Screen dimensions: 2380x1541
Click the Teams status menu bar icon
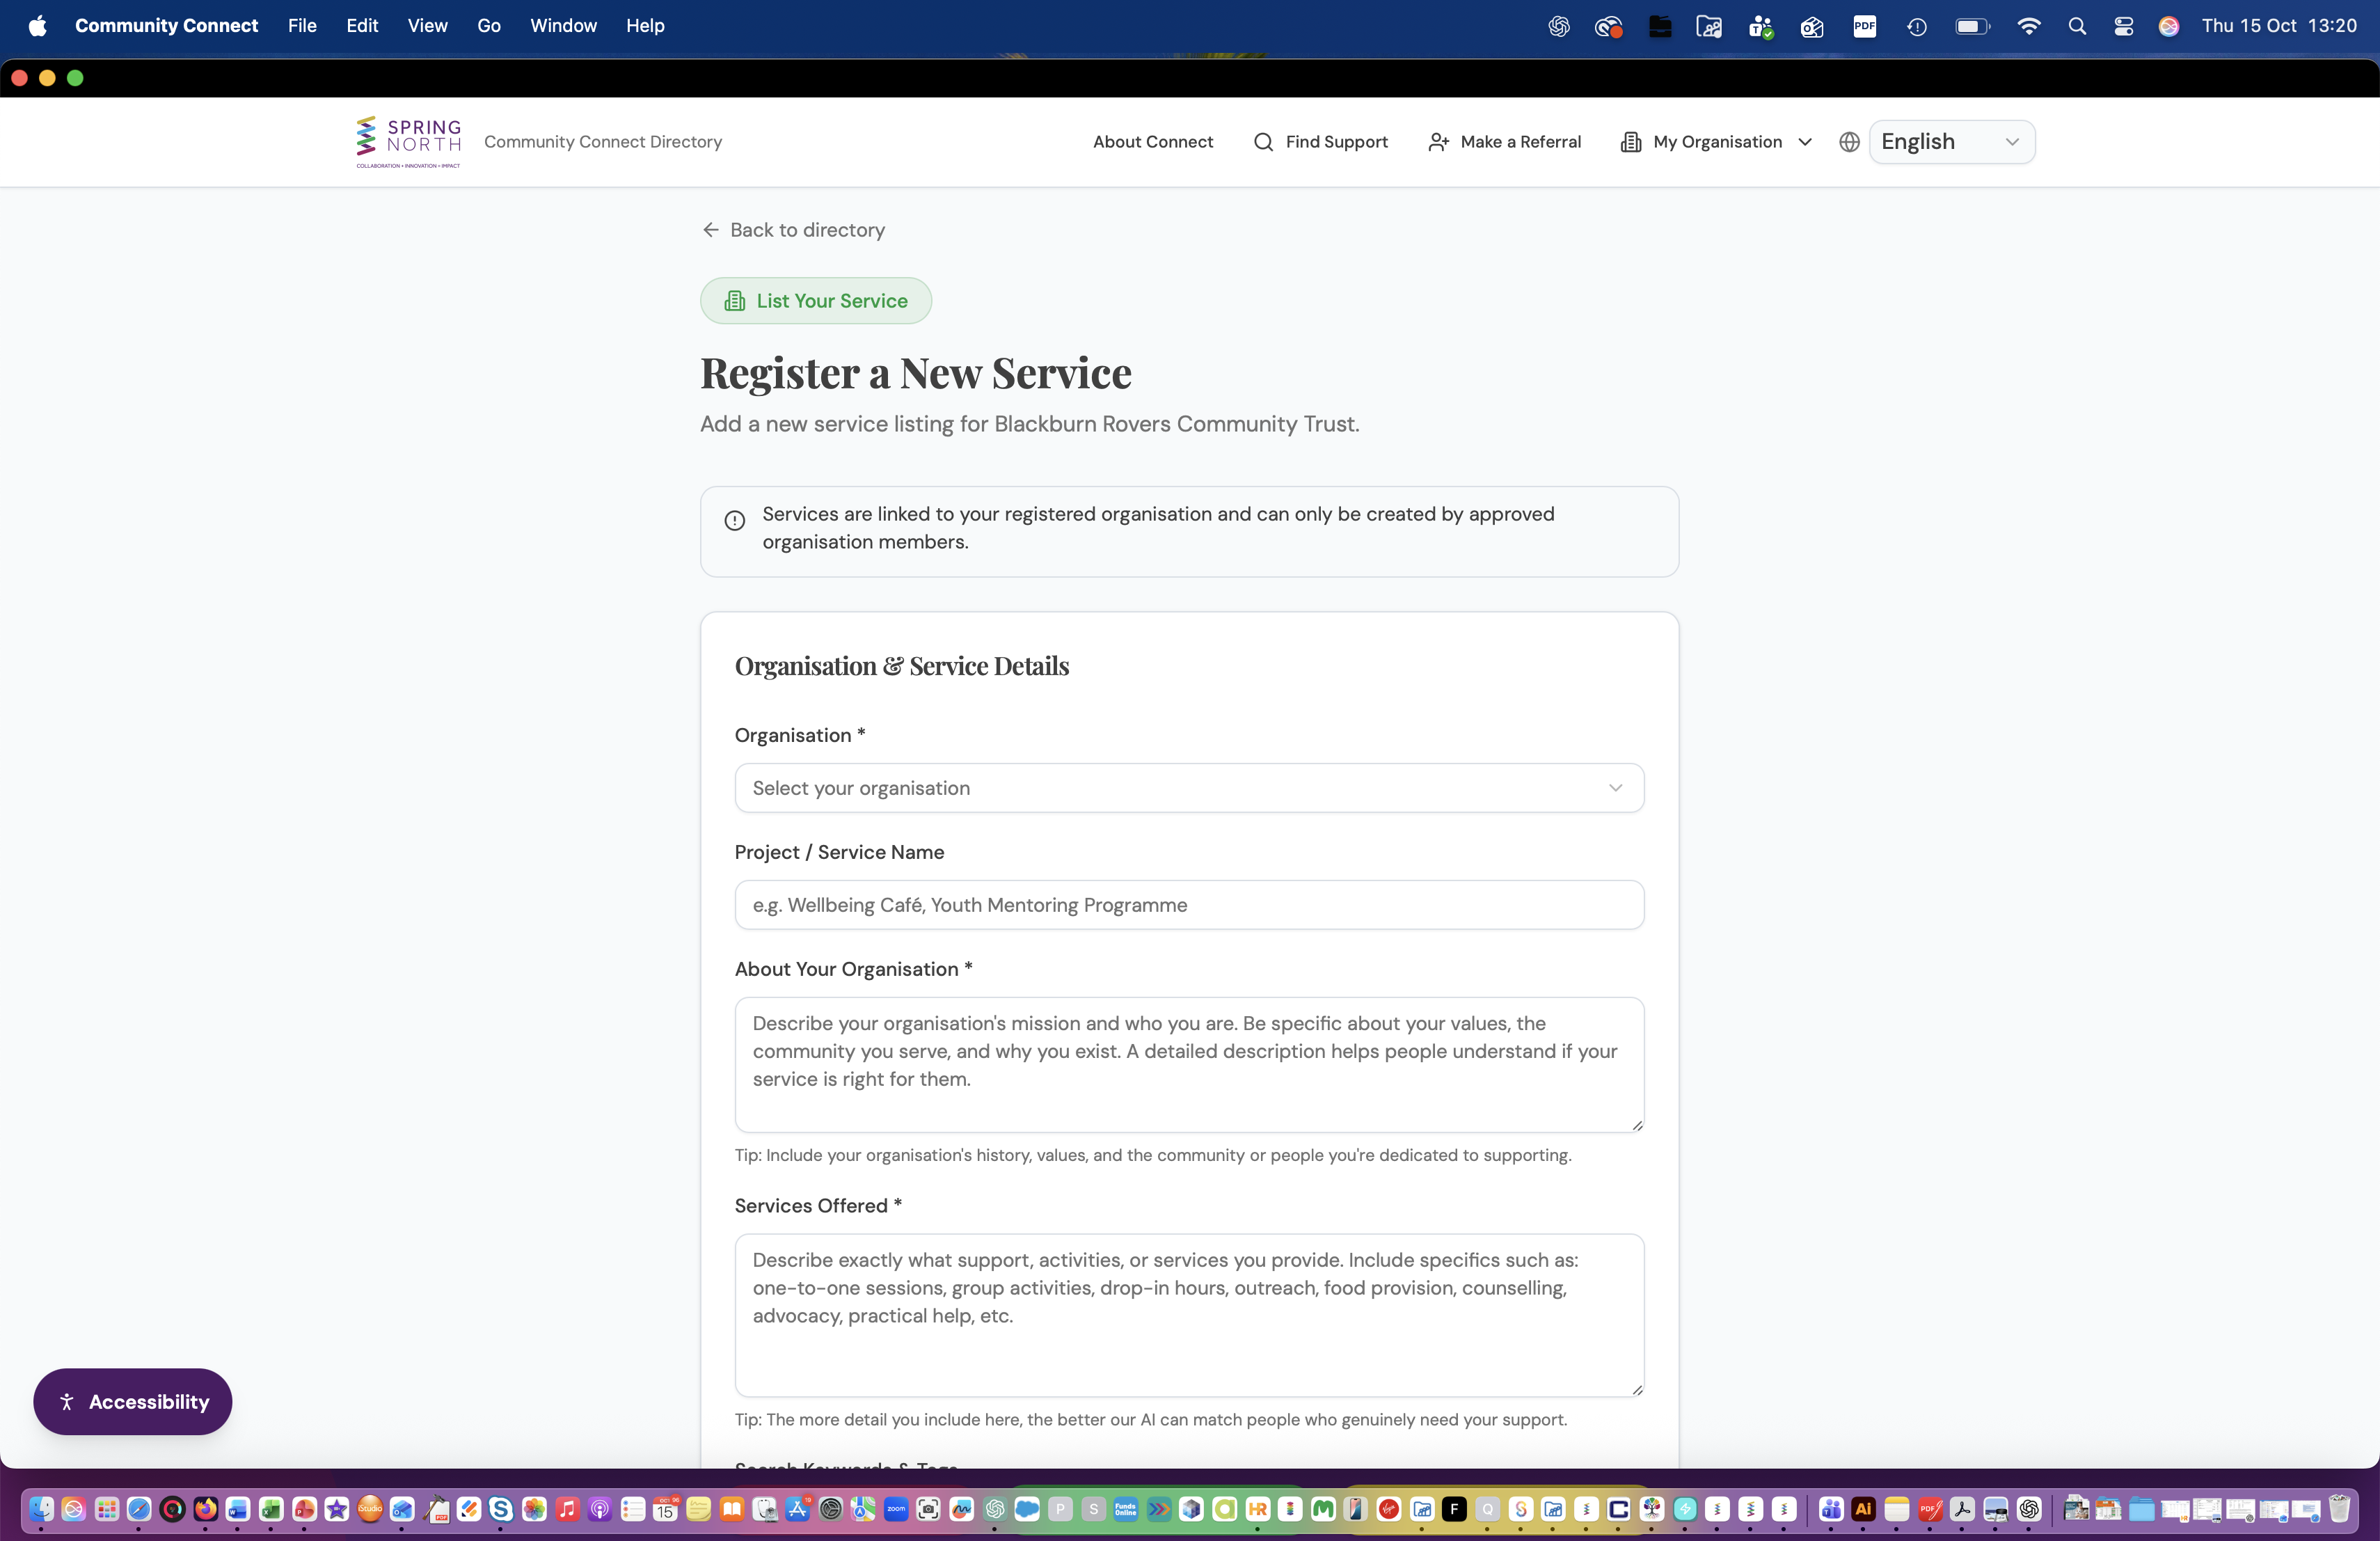coord(1760,26)
